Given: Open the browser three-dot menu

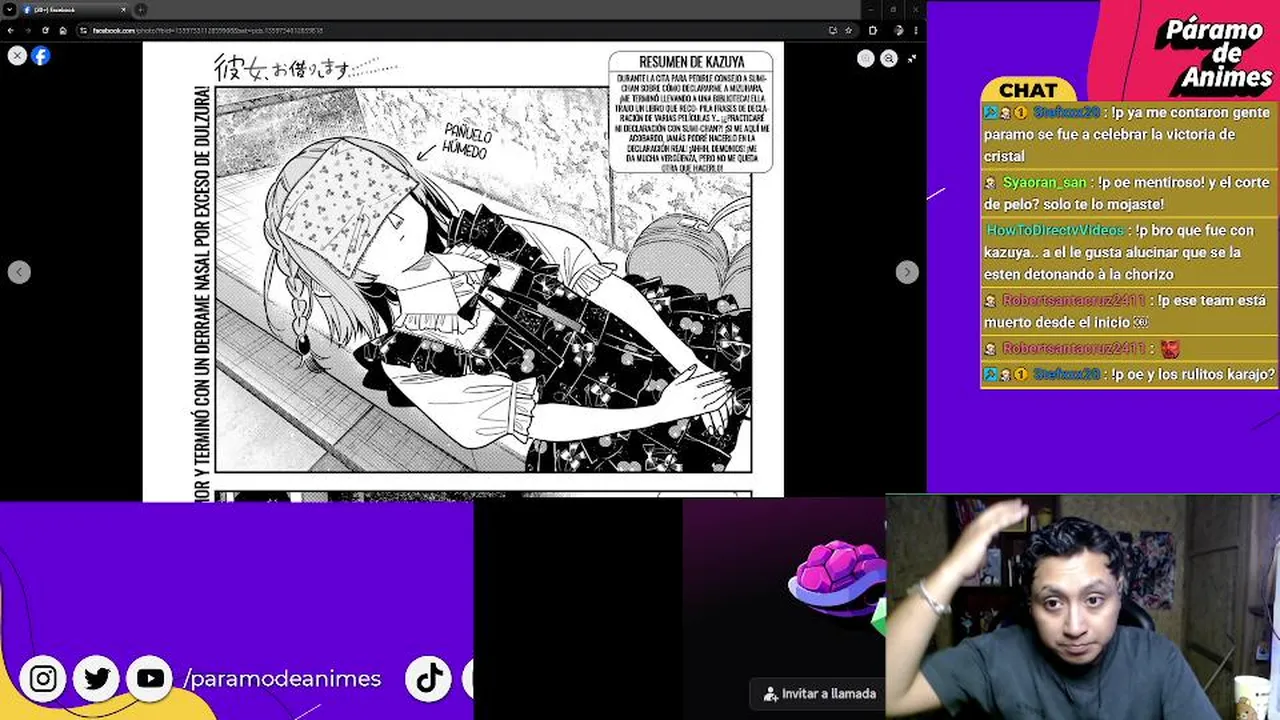Looking at the screenshot, I should pyautogui.click(x=916, y=30).
